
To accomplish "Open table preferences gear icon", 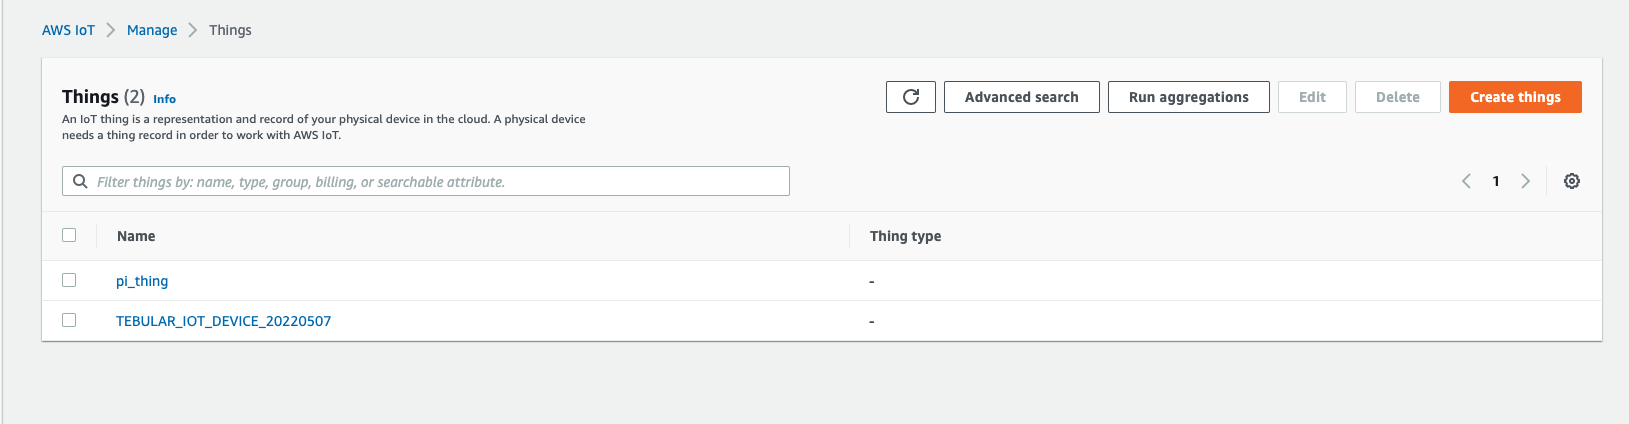I will coord(1572,181).
